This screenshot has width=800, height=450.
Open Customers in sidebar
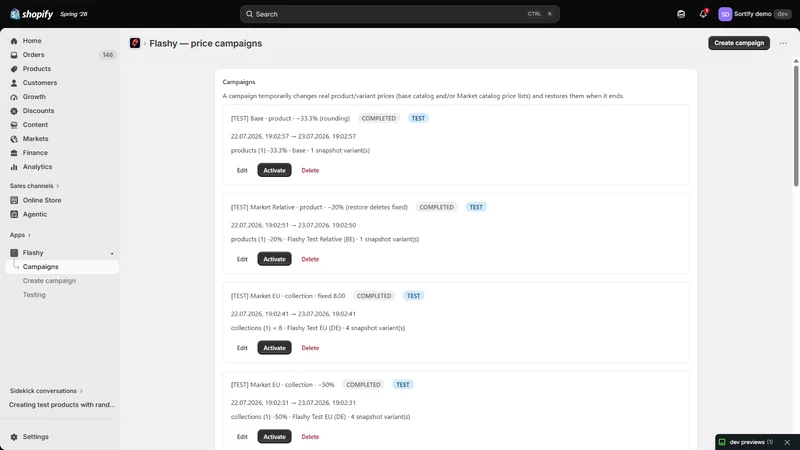tap(40, 83)
